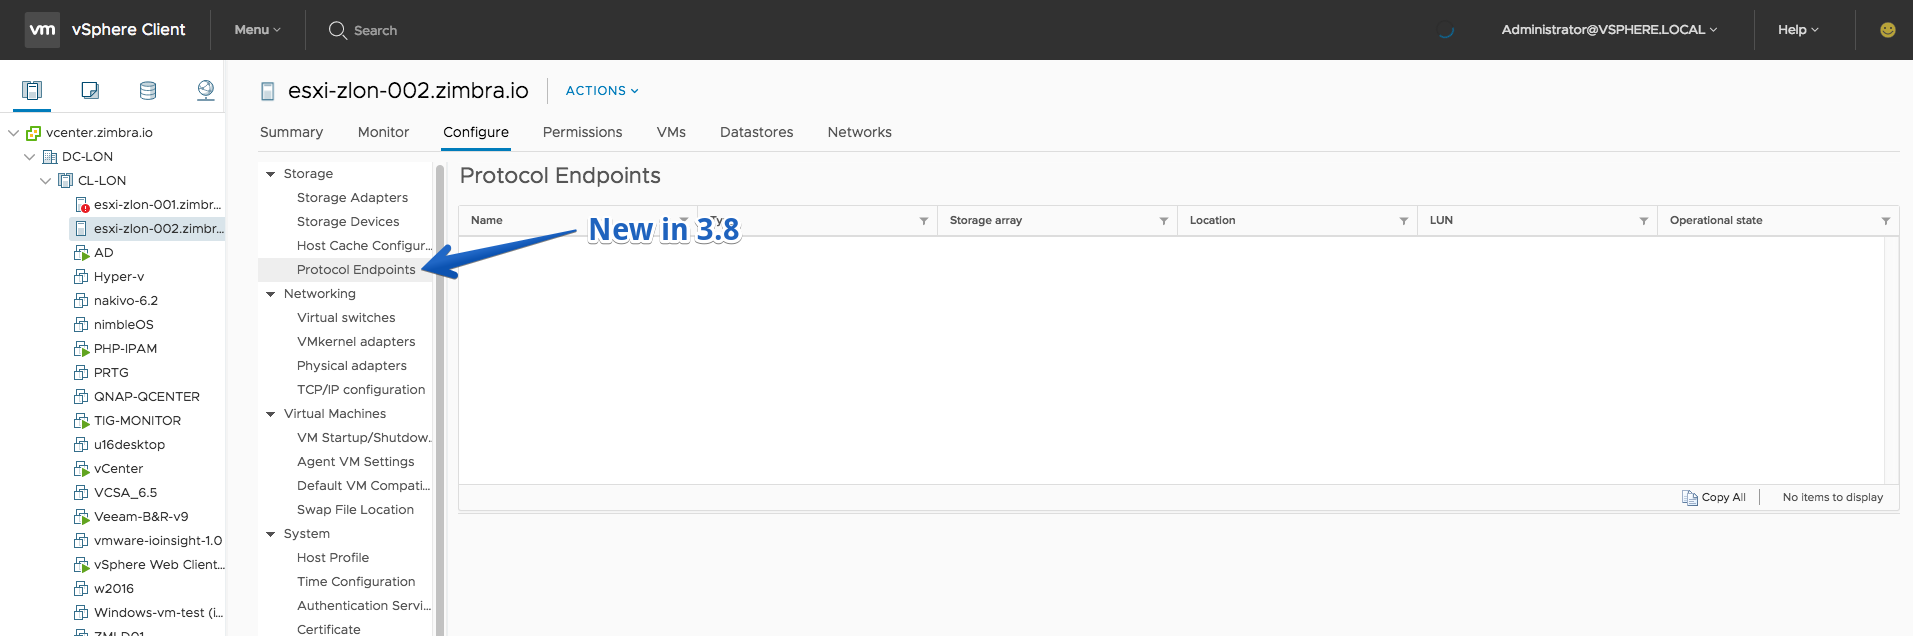
Task: Select the Configure tab
Action: coord(476,132)
